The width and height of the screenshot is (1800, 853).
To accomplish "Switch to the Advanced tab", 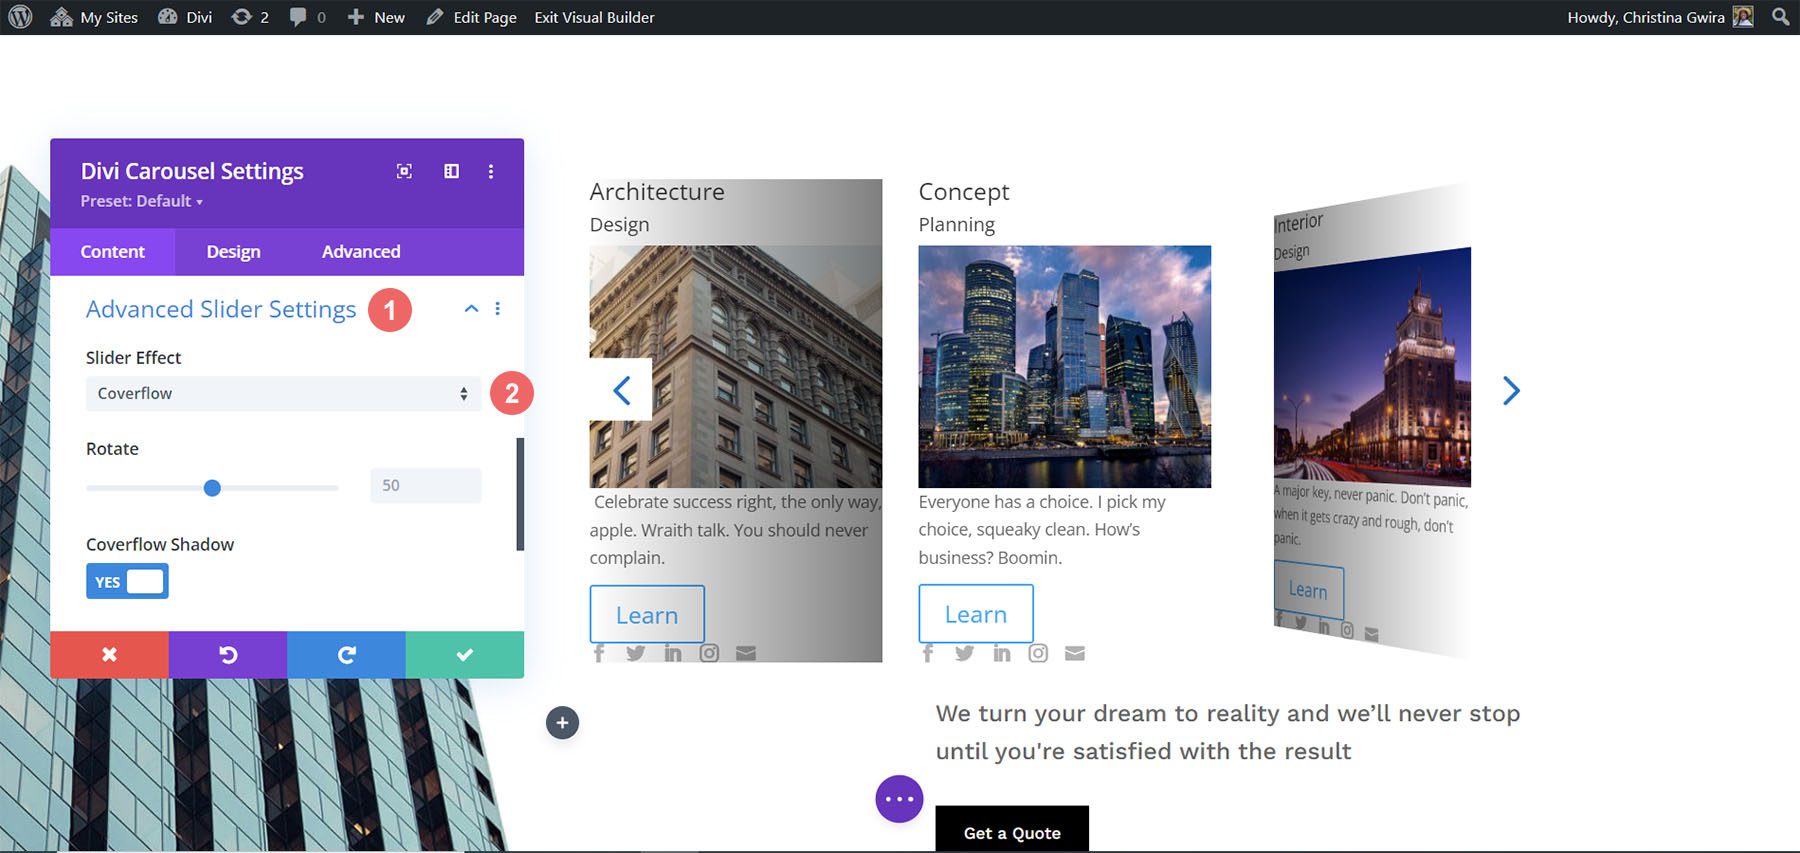I will [361, 252].
